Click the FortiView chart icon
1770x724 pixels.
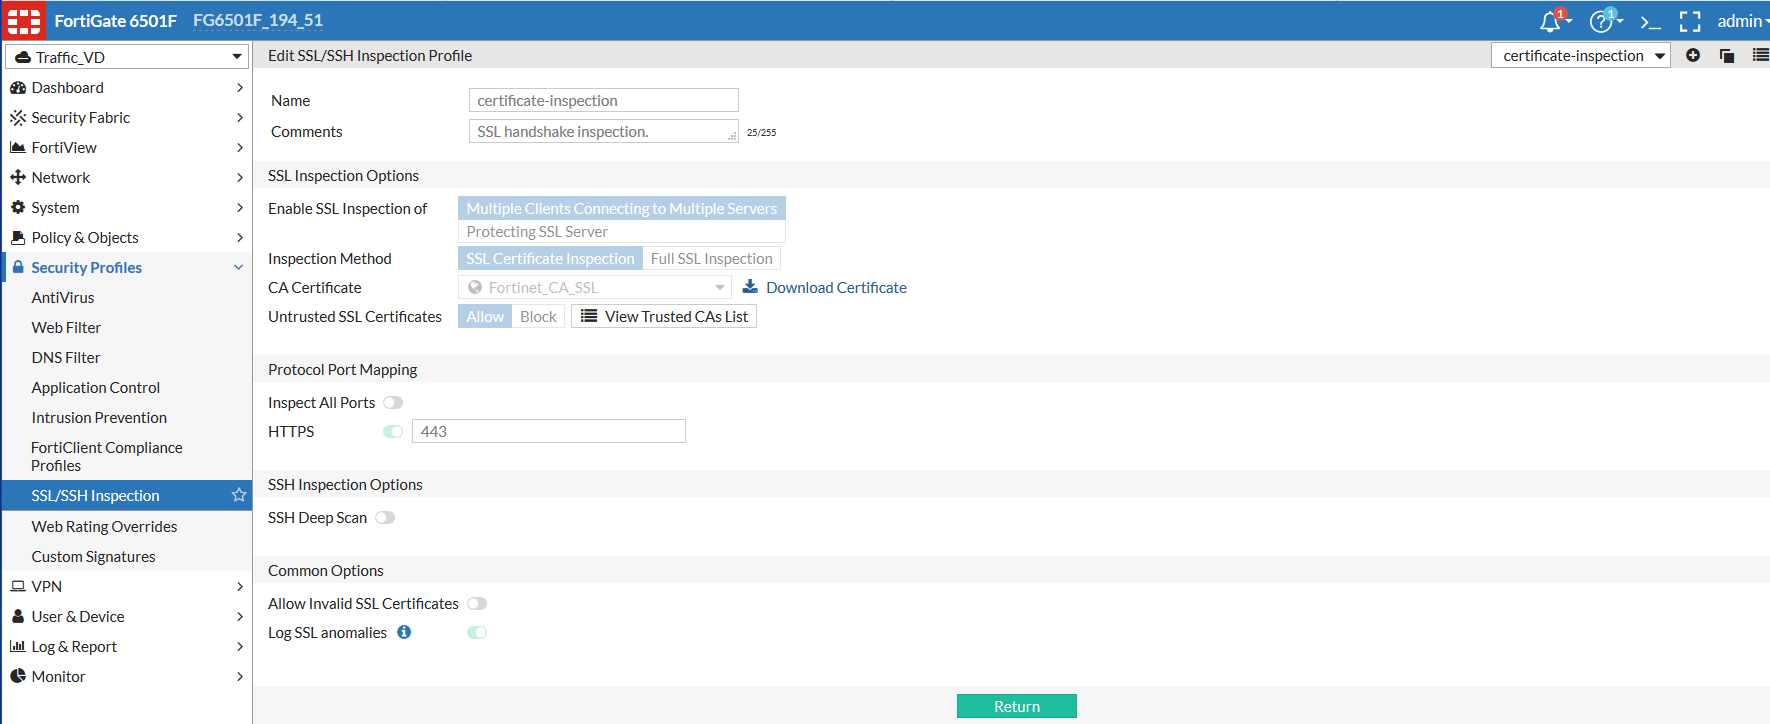pyautogui.click(x=18, y=148)
